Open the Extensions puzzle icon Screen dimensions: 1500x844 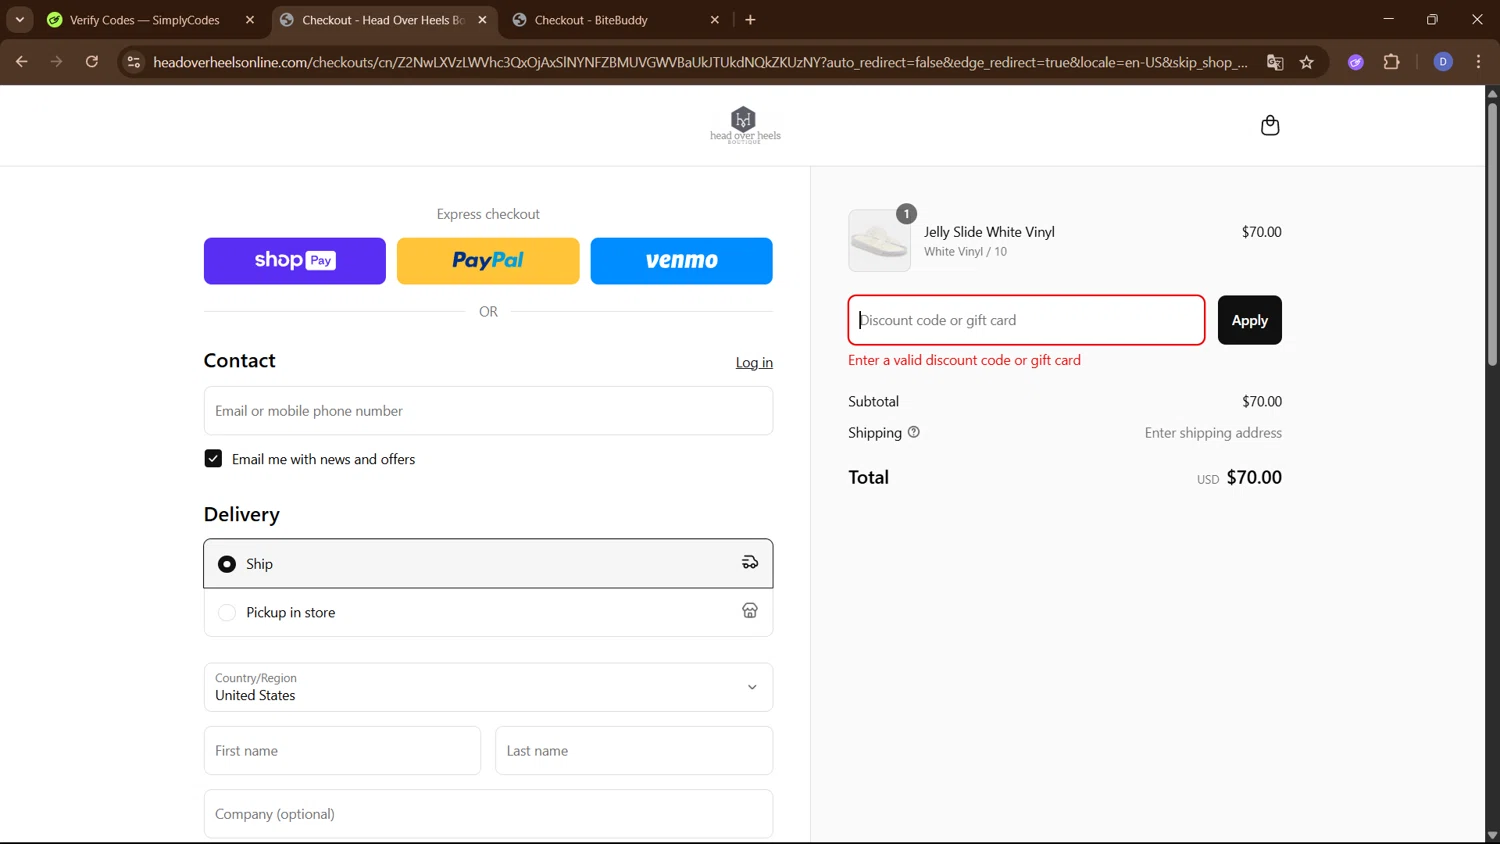1391,62
